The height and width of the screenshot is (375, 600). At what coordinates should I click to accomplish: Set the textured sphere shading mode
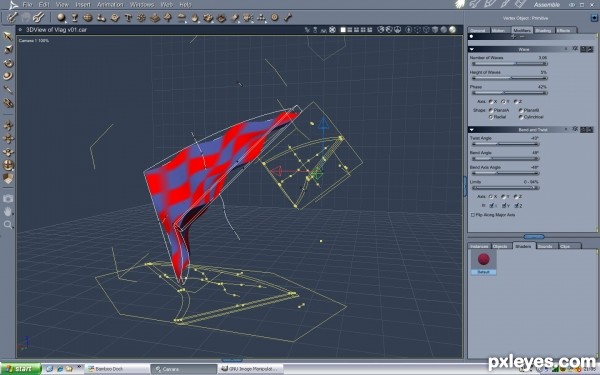pos(452,29)
